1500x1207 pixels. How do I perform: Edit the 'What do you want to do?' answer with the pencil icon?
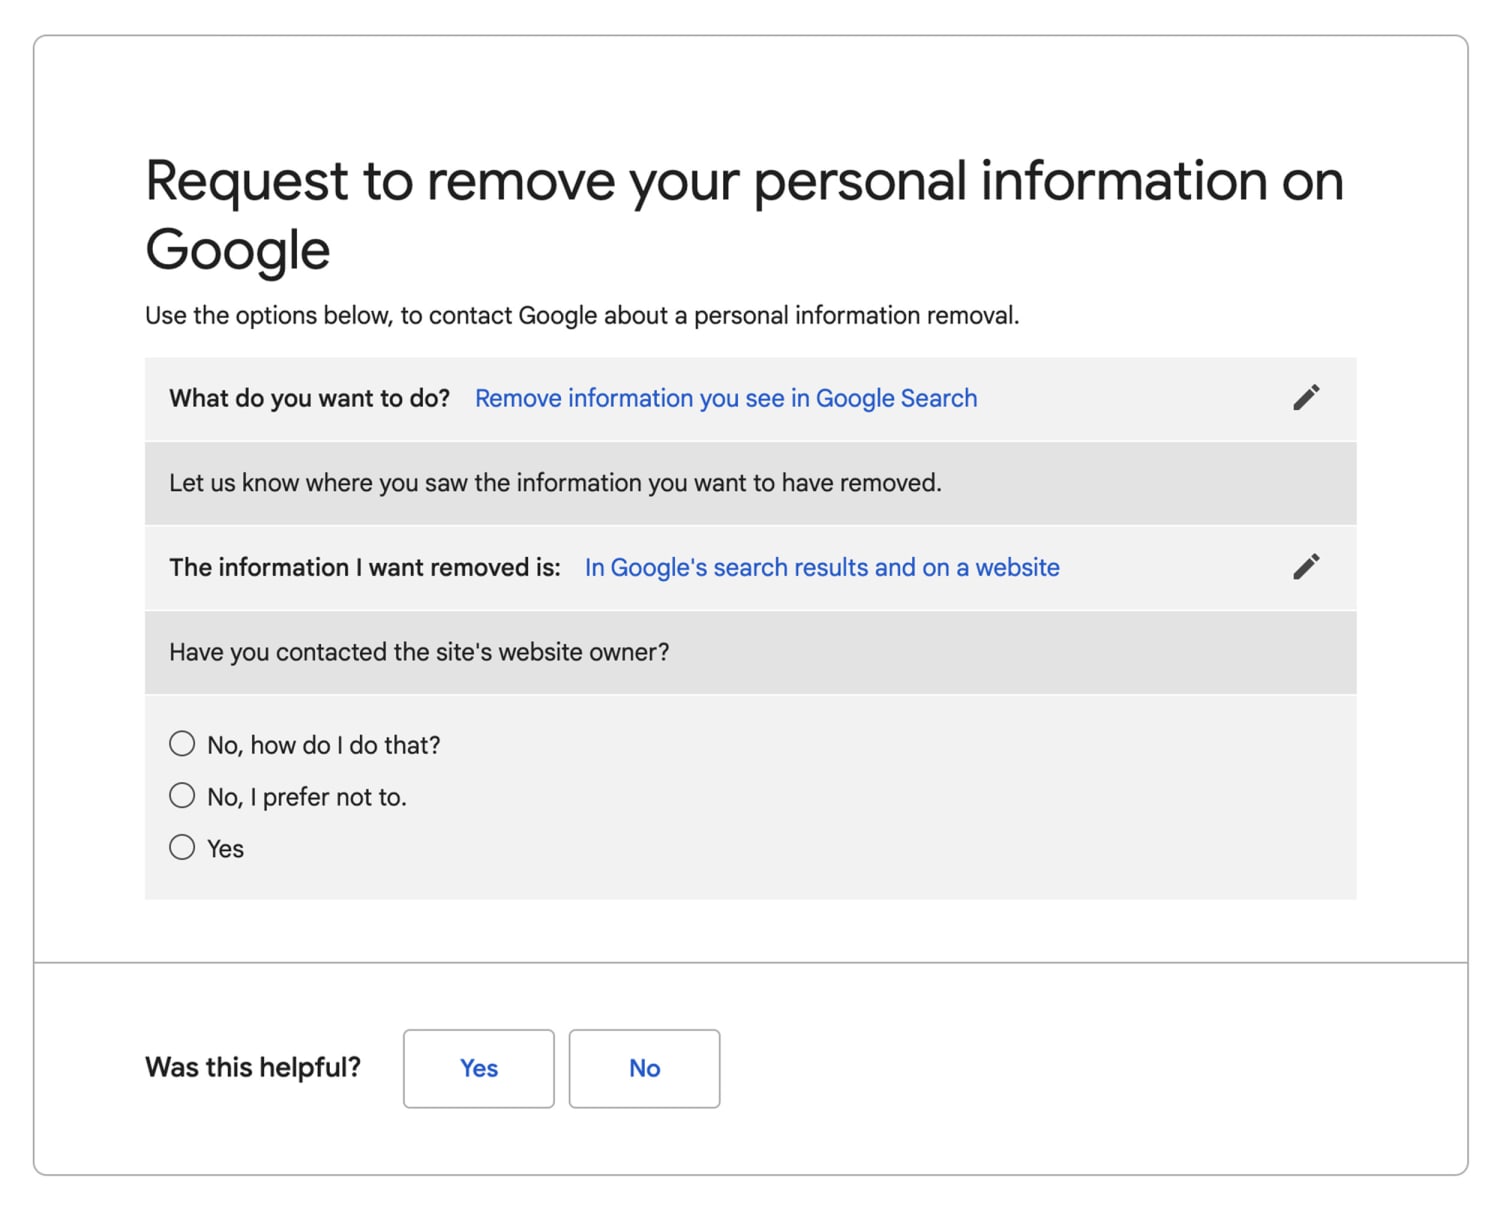1306,398
